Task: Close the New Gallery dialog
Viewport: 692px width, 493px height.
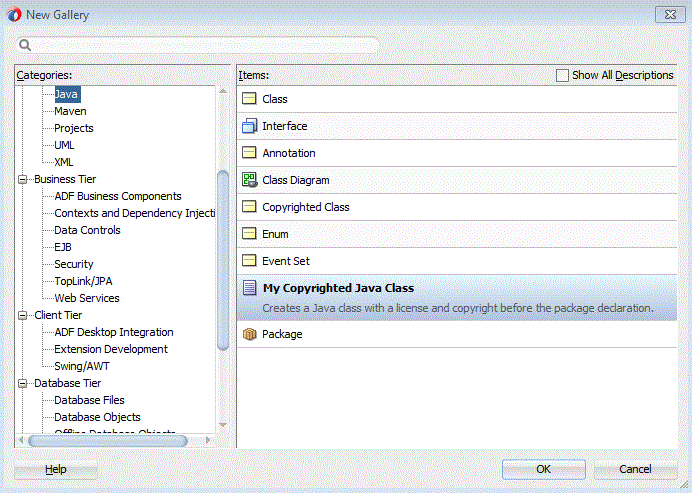Action: (x=670, y=15)
